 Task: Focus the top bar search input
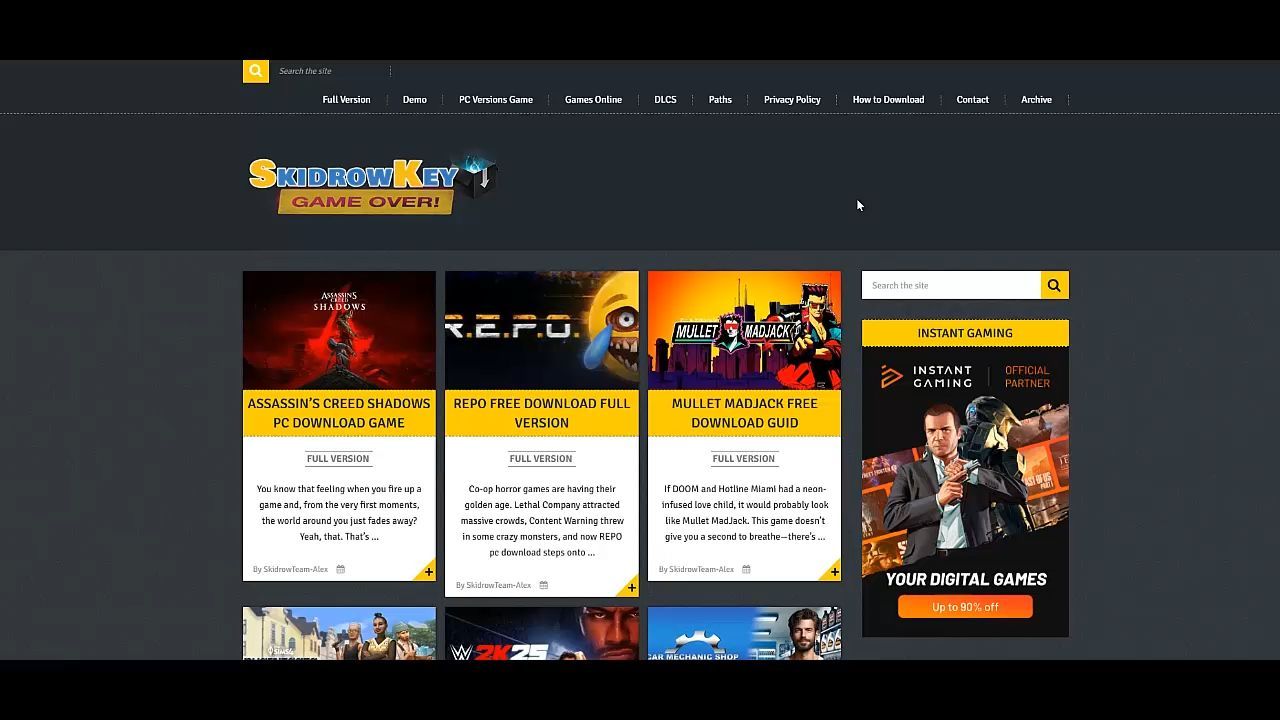(x=332, y=71)
